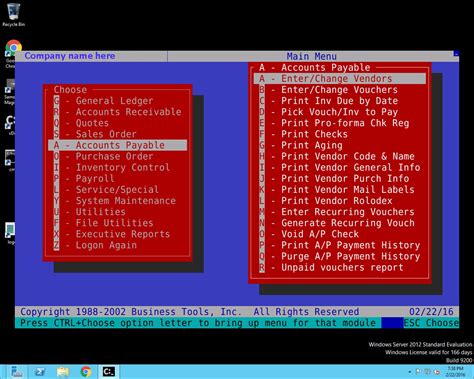Image resolution: width=474 pixels, height=379 pixels.
Task: Click the Press CTRL+Choose hint line
Action: click(x=198, y=323)
